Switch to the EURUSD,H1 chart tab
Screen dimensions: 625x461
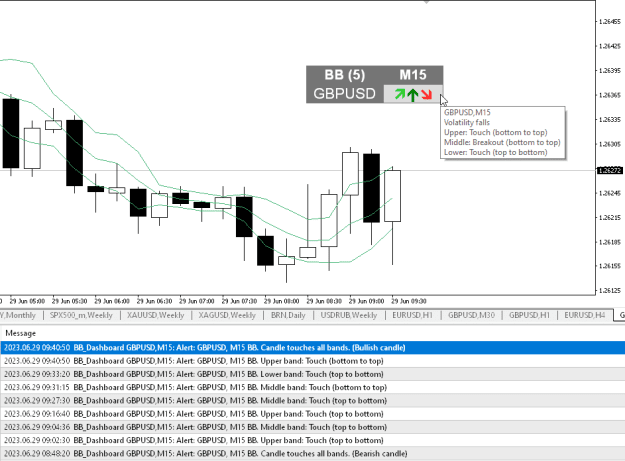tap(413, 315)
